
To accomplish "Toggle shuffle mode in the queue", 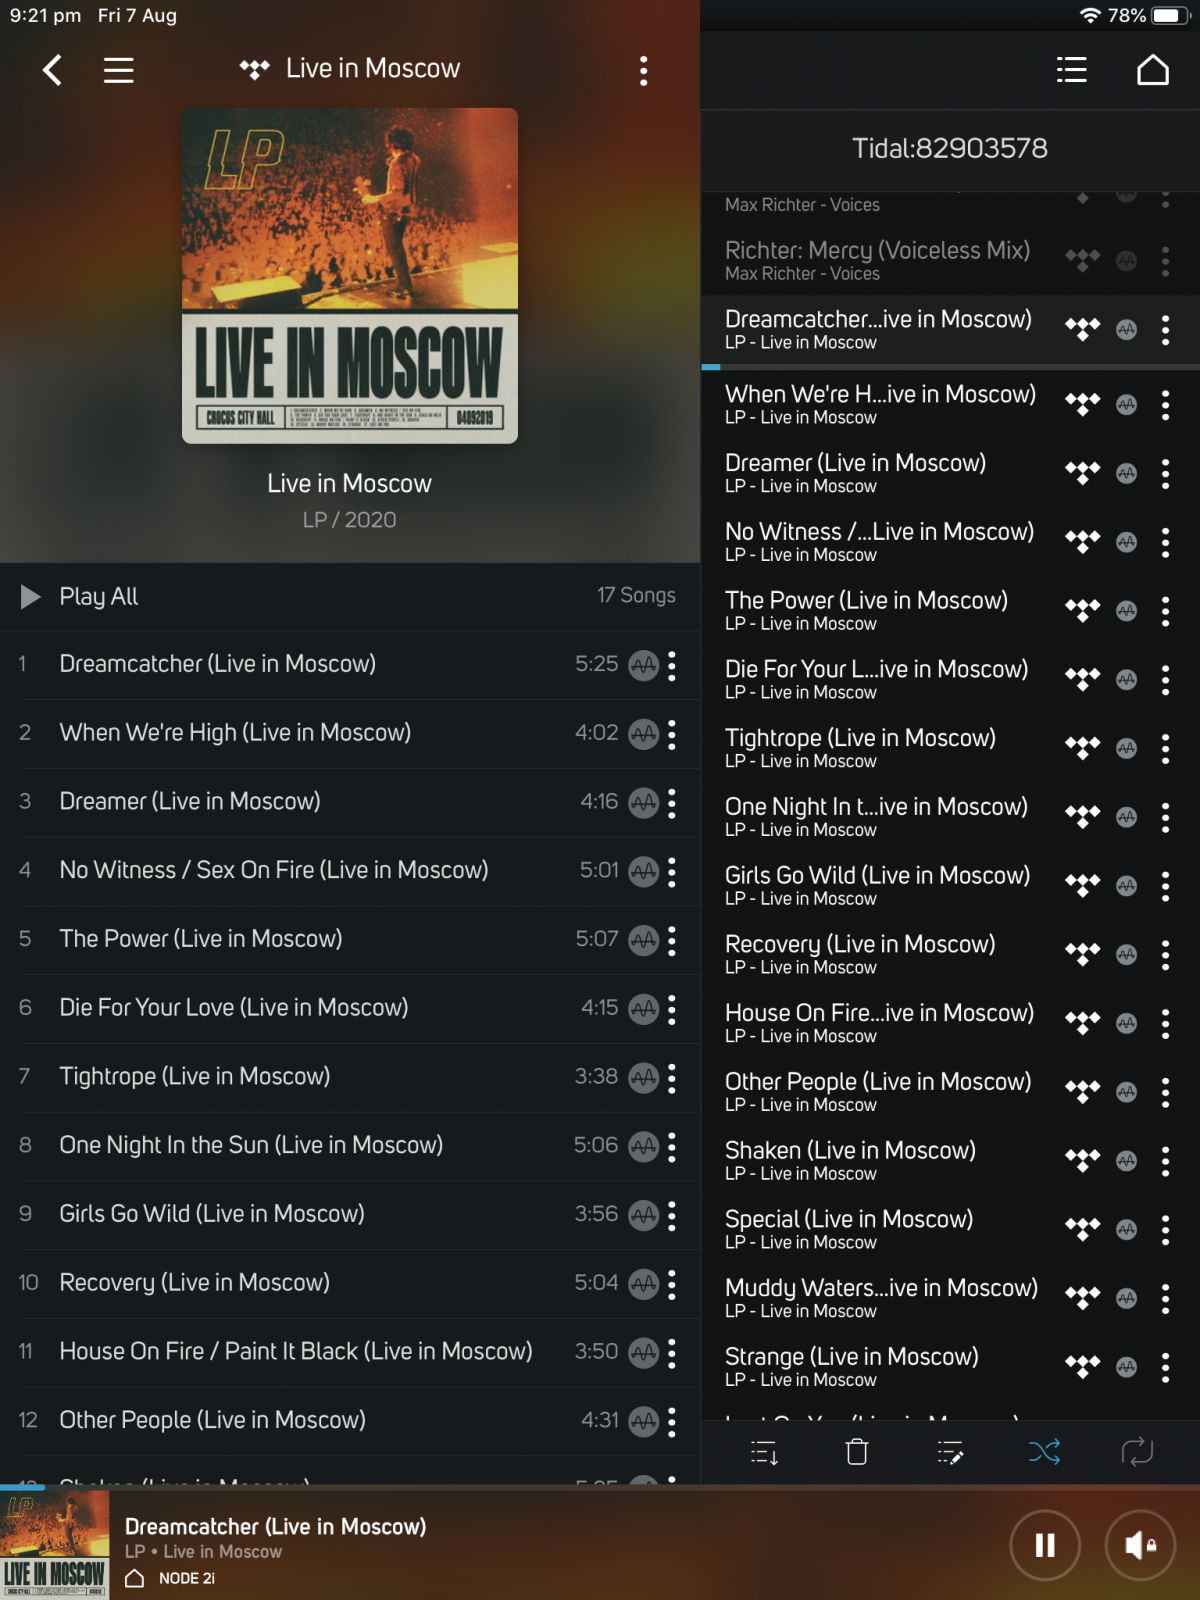I will (x=1044, y=1451).
